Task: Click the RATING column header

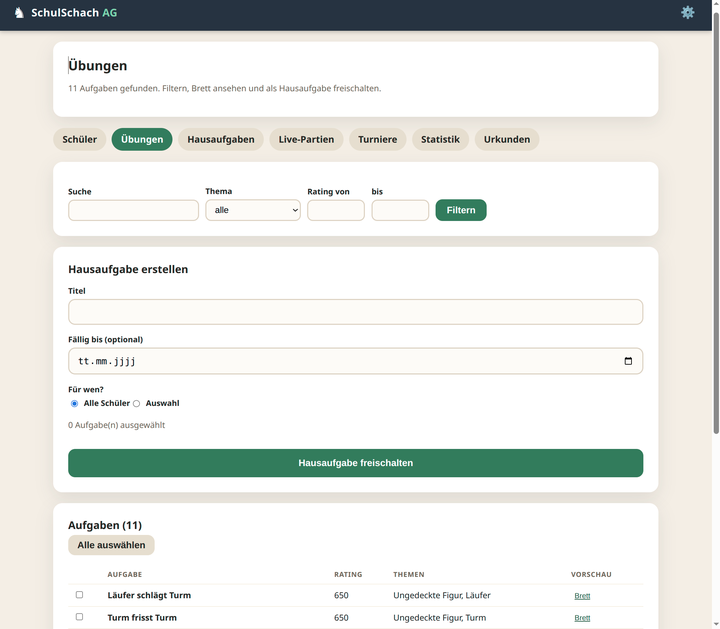Action: 348,574
